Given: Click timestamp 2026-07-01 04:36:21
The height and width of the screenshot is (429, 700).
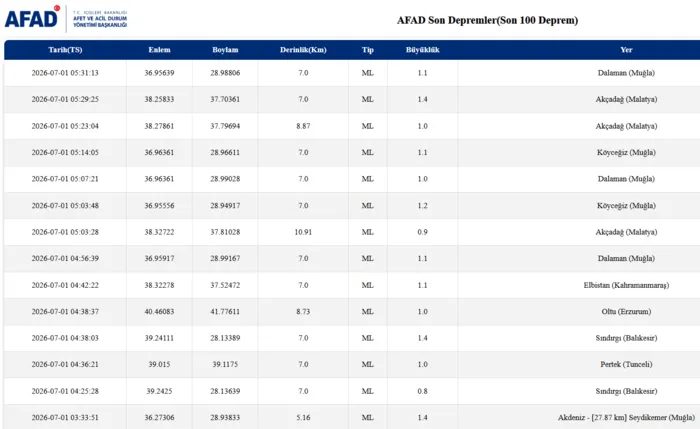Looking at the screenshot, I should 65,364.
